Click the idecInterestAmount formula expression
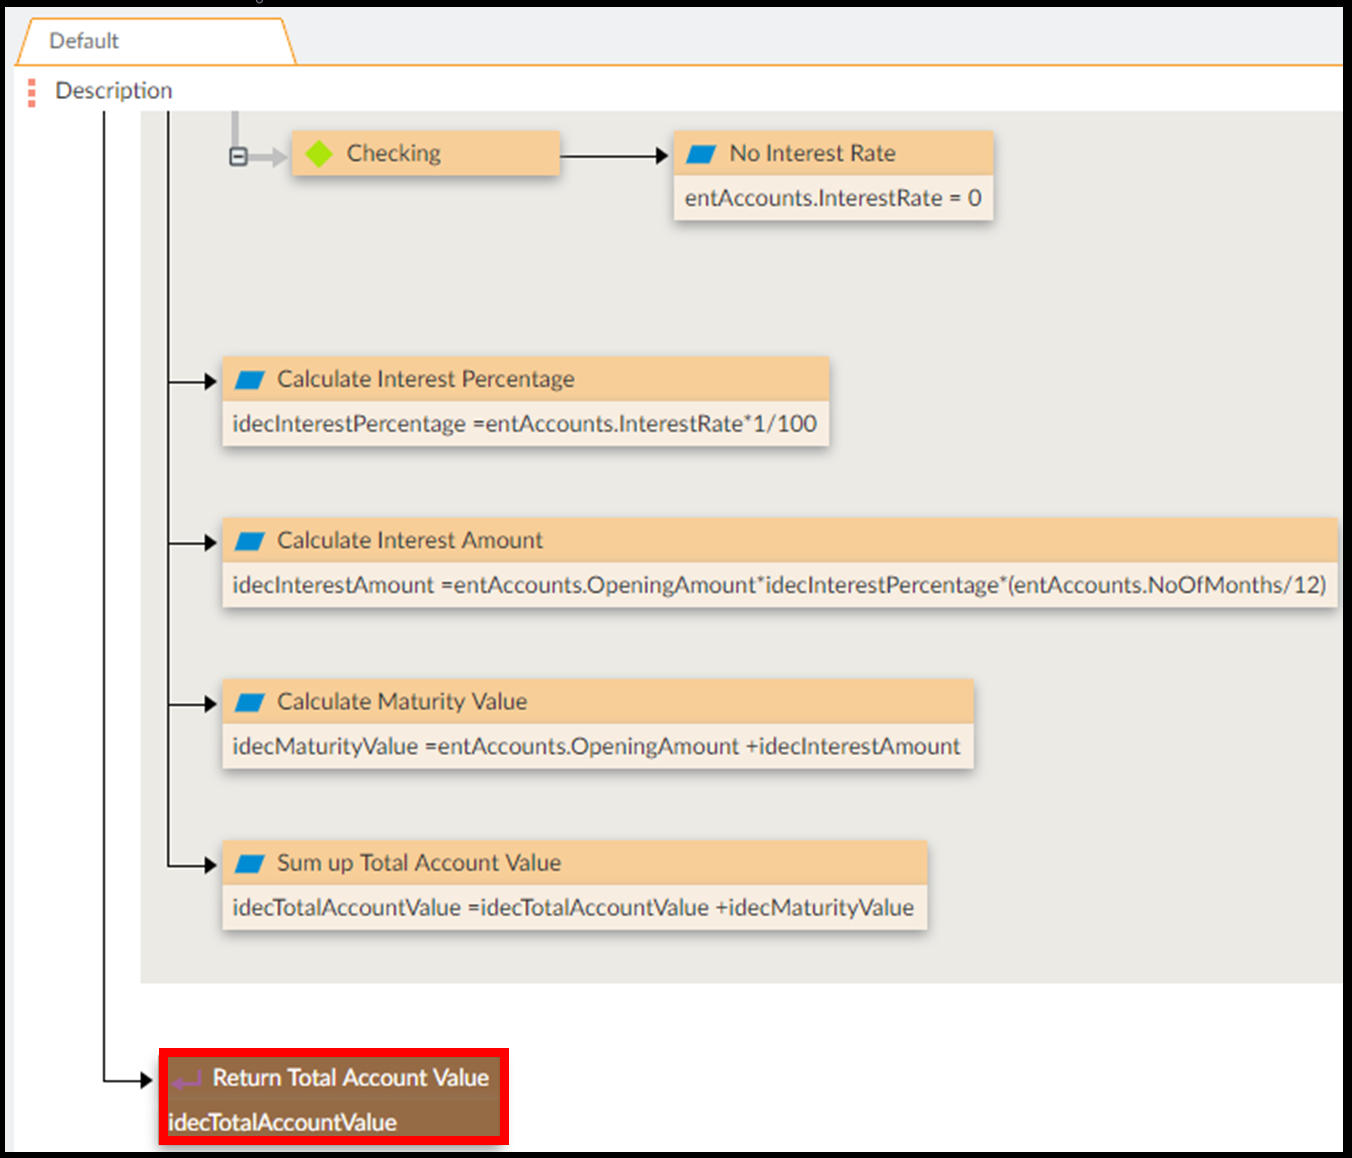Image resolution: width=1352 pixels, height=1158 pixels. pyautogui.click(x=779, y=585)
